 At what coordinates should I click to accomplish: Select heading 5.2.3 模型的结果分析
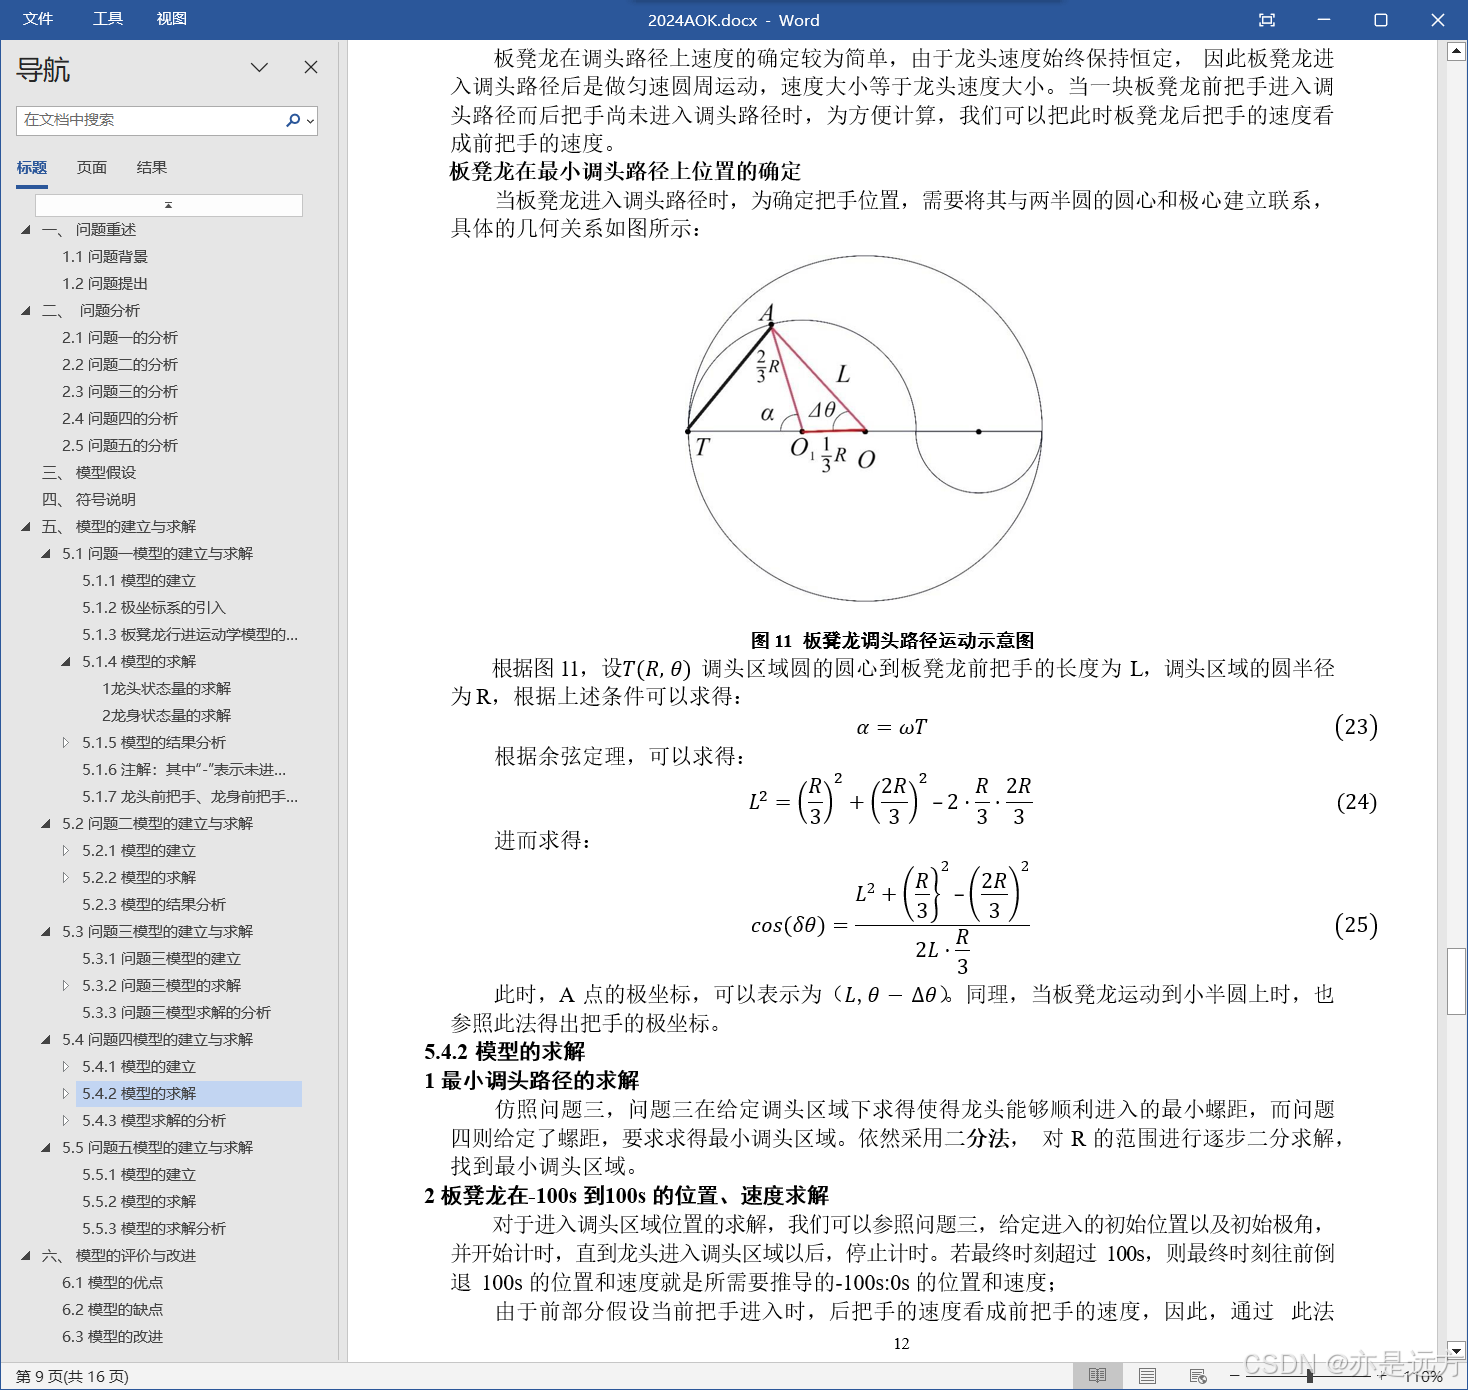tap(154, 905)
